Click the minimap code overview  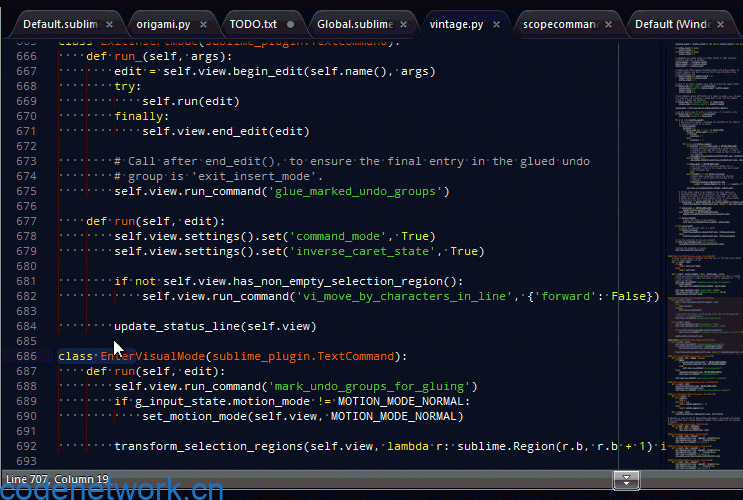(x=706, y=256)
